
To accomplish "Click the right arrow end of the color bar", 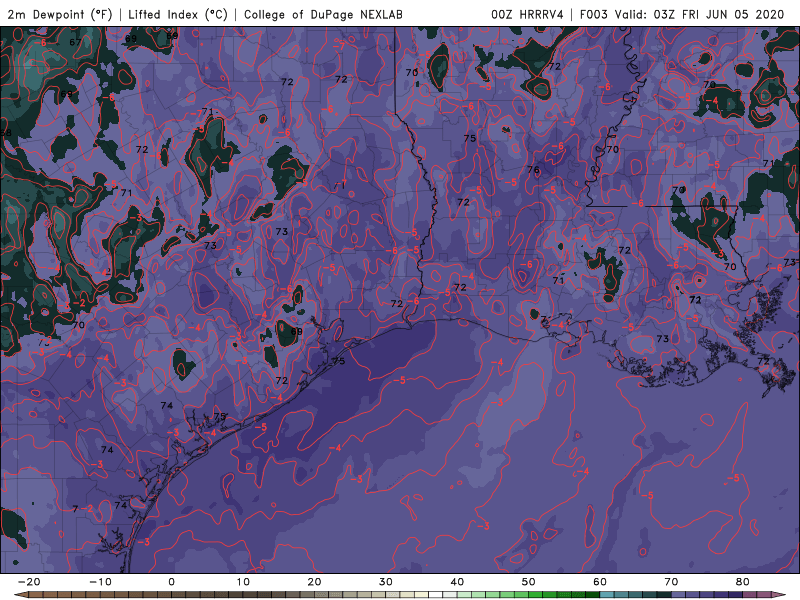I will click(x=779, y=595).
